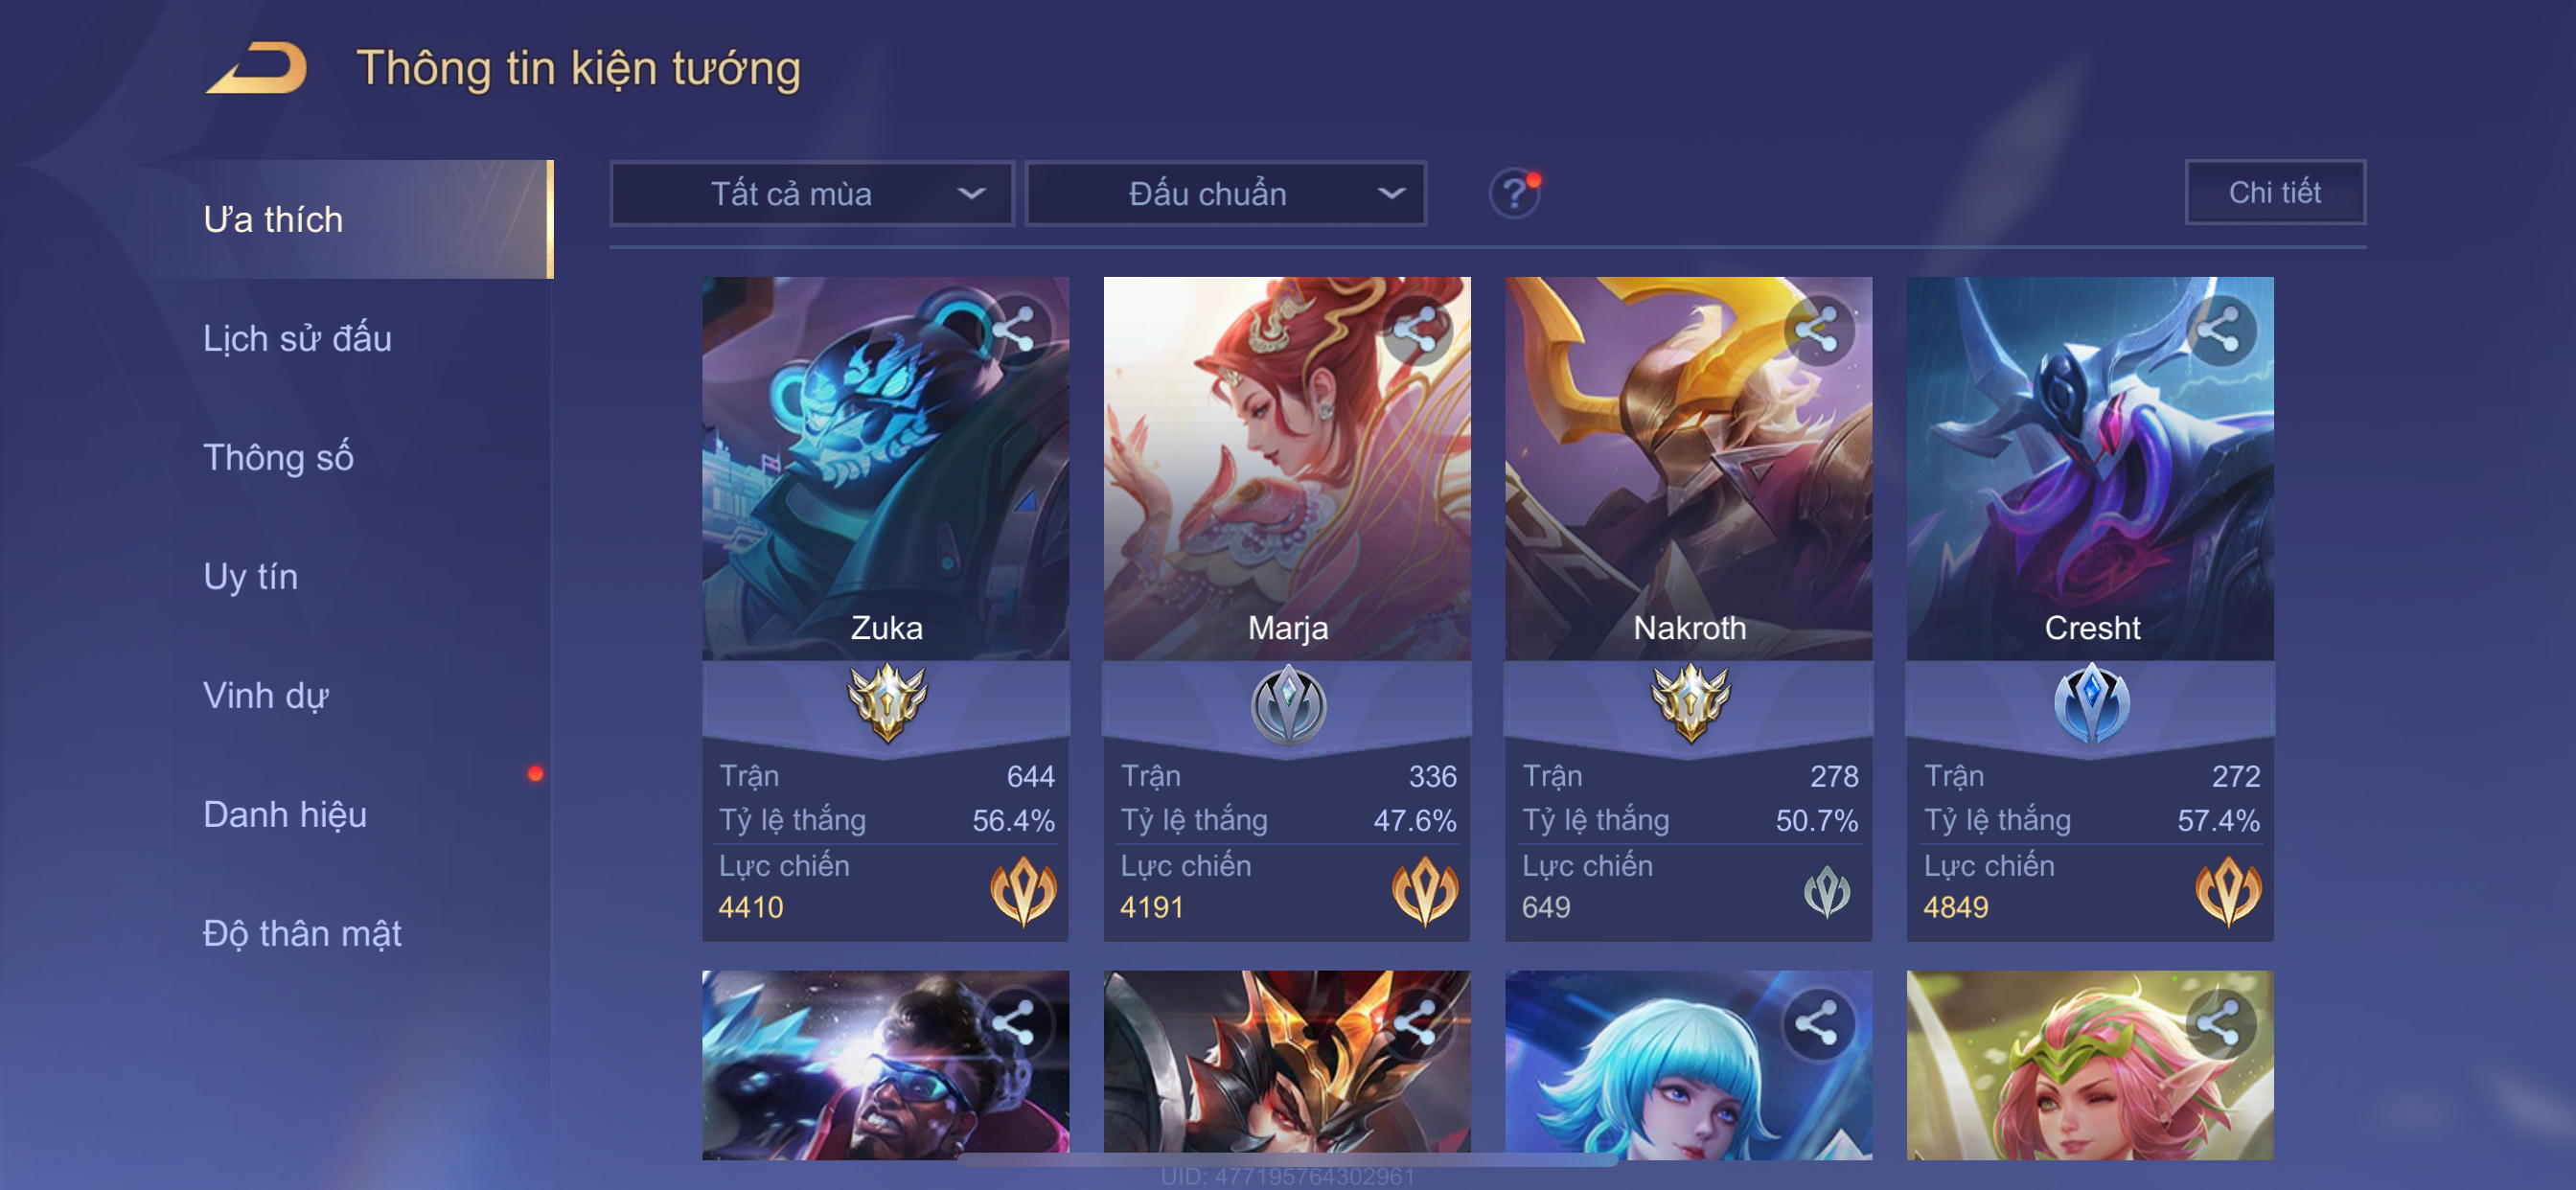Expand the Đấu chuẩn match type dropdown
2576x1190 pixels.
coord(1227,194)
